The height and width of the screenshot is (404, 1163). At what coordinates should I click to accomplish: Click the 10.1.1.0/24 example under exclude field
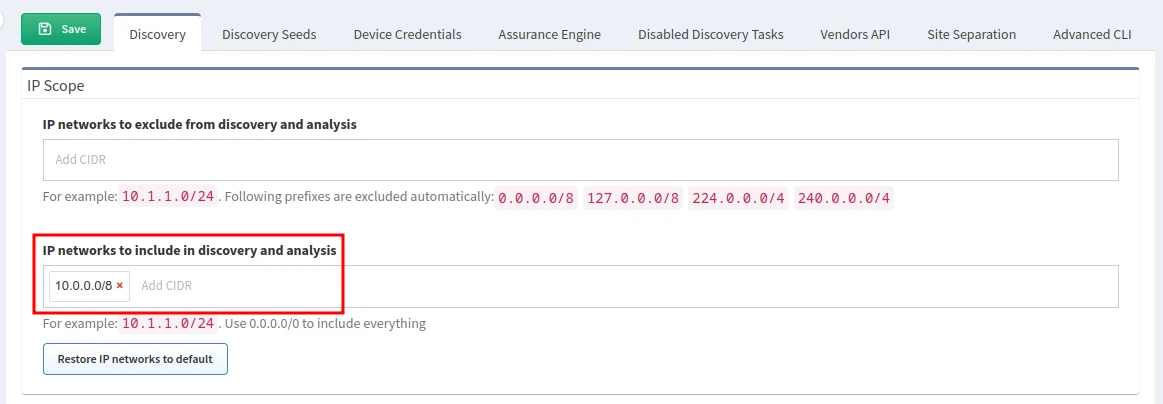168,198
